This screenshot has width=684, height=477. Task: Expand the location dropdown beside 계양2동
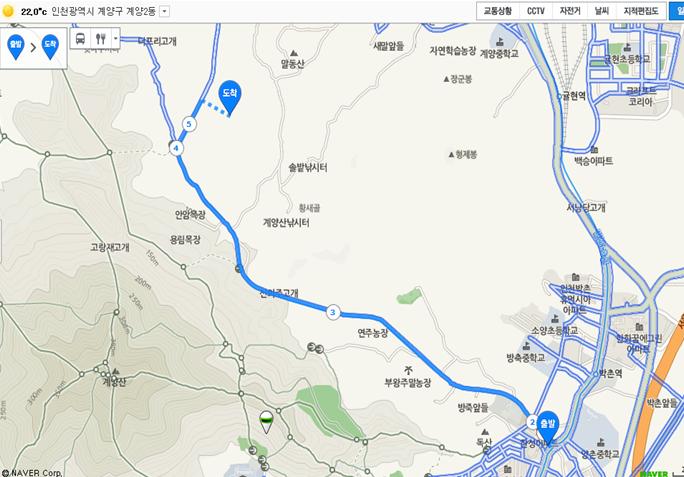pyautogui.click(x=164, y=11)
